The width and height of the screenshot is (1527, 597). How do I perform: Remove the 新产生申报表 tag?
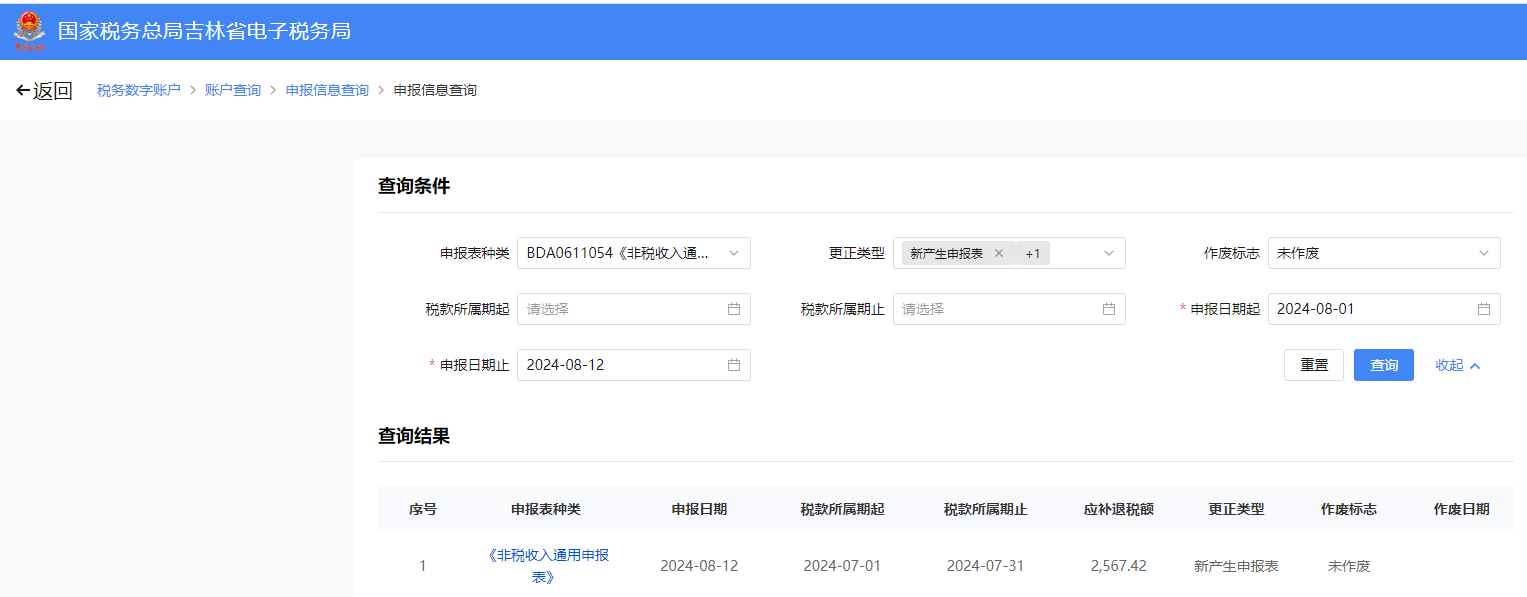(x=998, y=254)
